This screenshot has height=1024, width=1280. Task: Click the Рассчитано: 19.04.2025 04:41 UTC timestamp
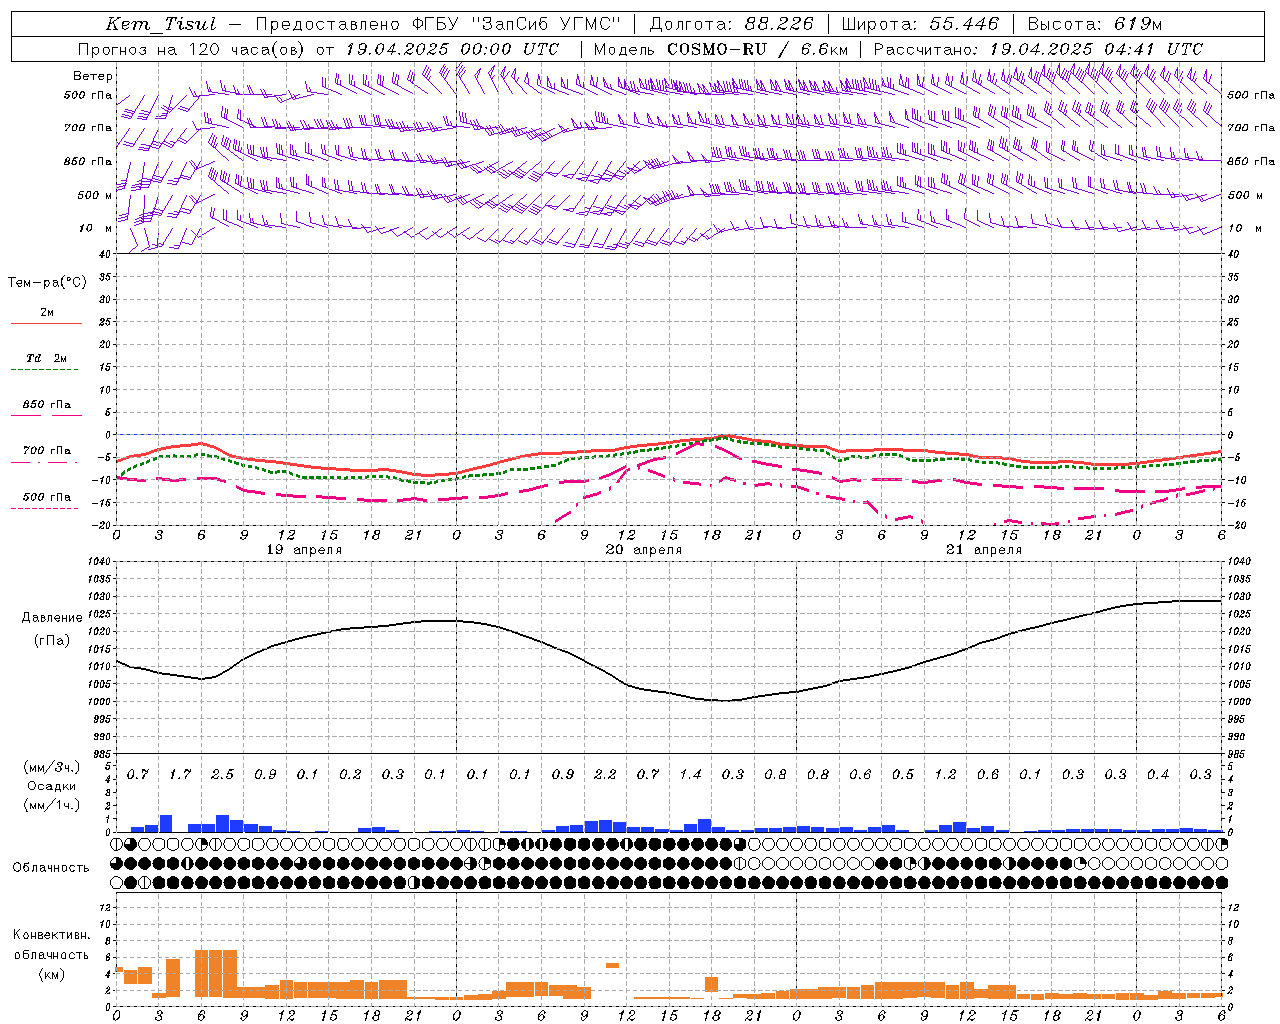point(1038,49)
